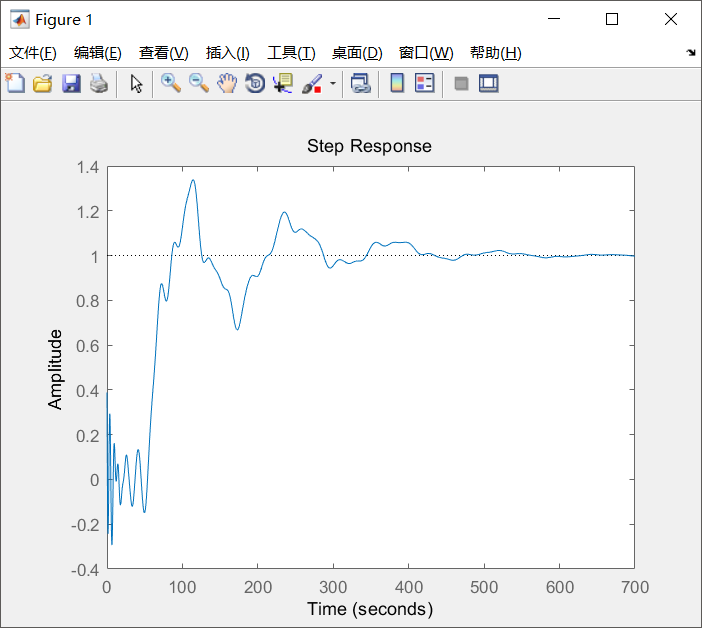Select the Brush data tool

point(312,83)
